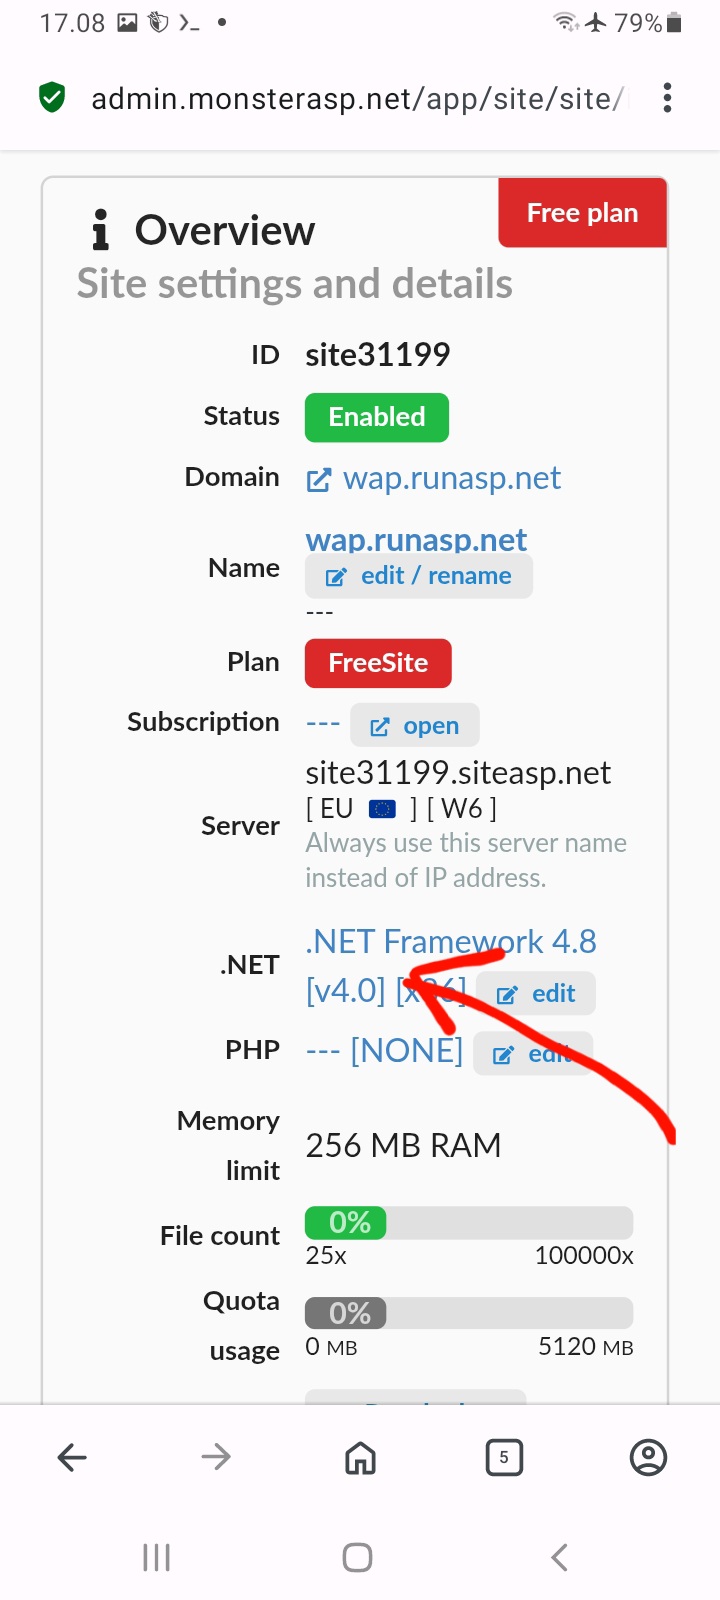Open the browser home page icon
720x1600 pixels.
coord(360,1458)
